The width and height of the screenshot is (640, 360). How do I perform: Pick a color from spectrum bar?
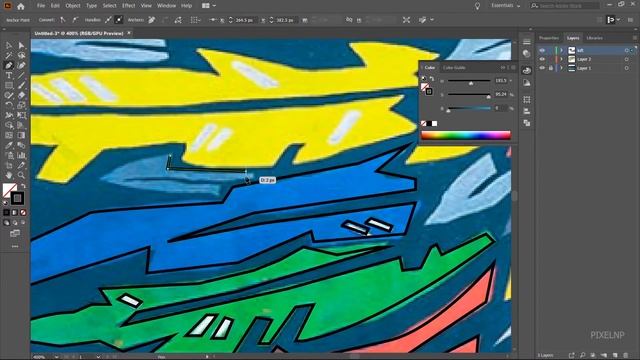coord(466,136)
